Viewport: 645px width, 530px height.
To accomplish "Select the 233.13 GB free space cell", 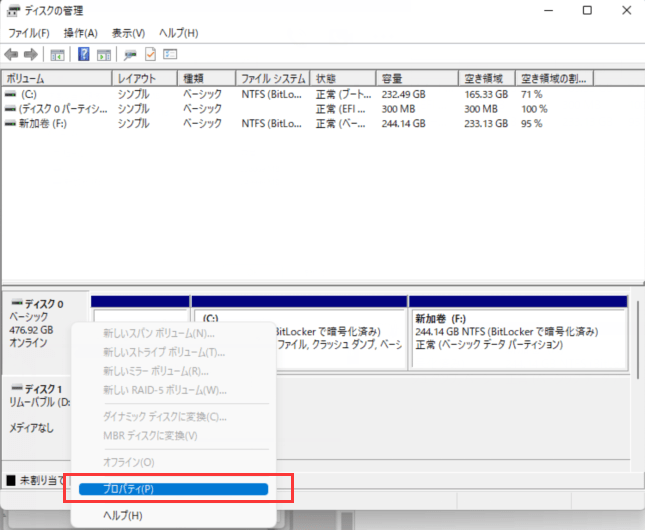I will click(x=486, y=123).
